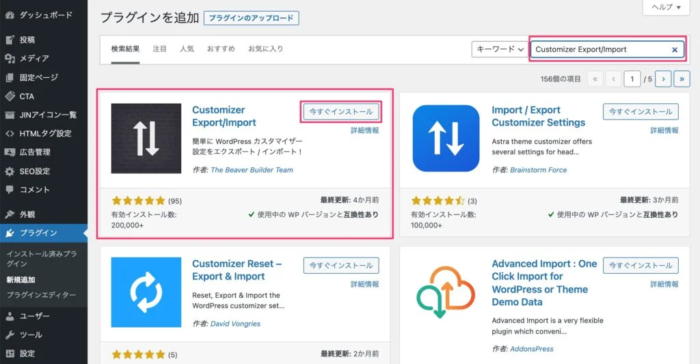Click the 固定ページ pages icon
The height and width of the screenshot is (364, 700).
(x=9, y=77)
